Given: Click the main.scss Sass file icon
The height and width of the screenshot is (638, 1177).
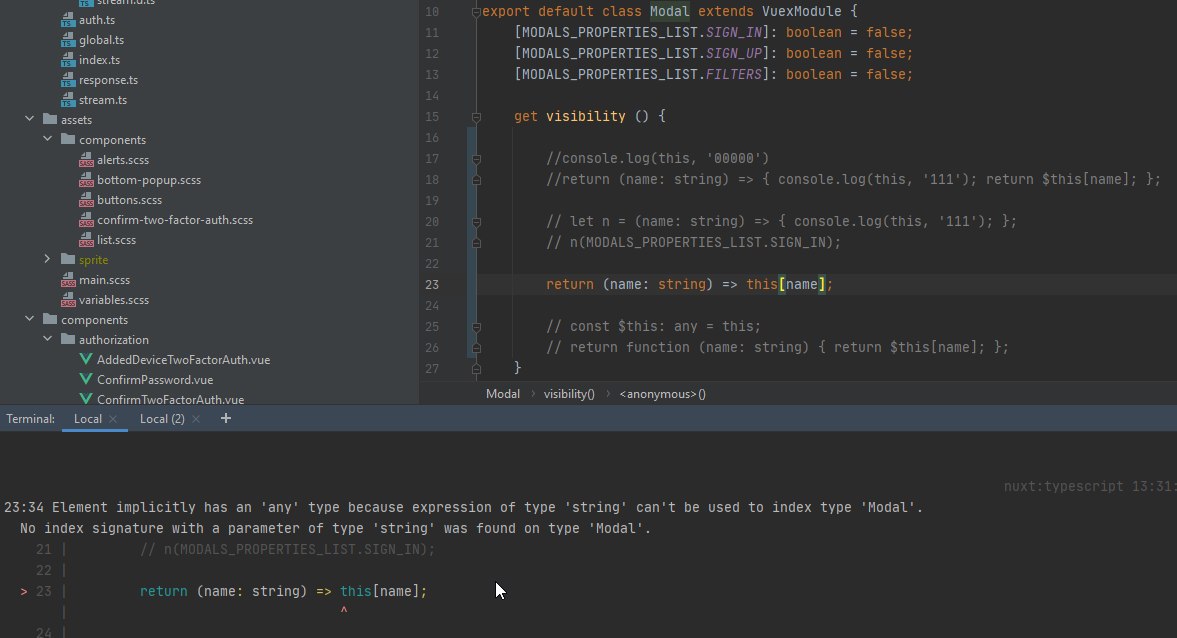Looking at the screenshot, I should 68,280.
